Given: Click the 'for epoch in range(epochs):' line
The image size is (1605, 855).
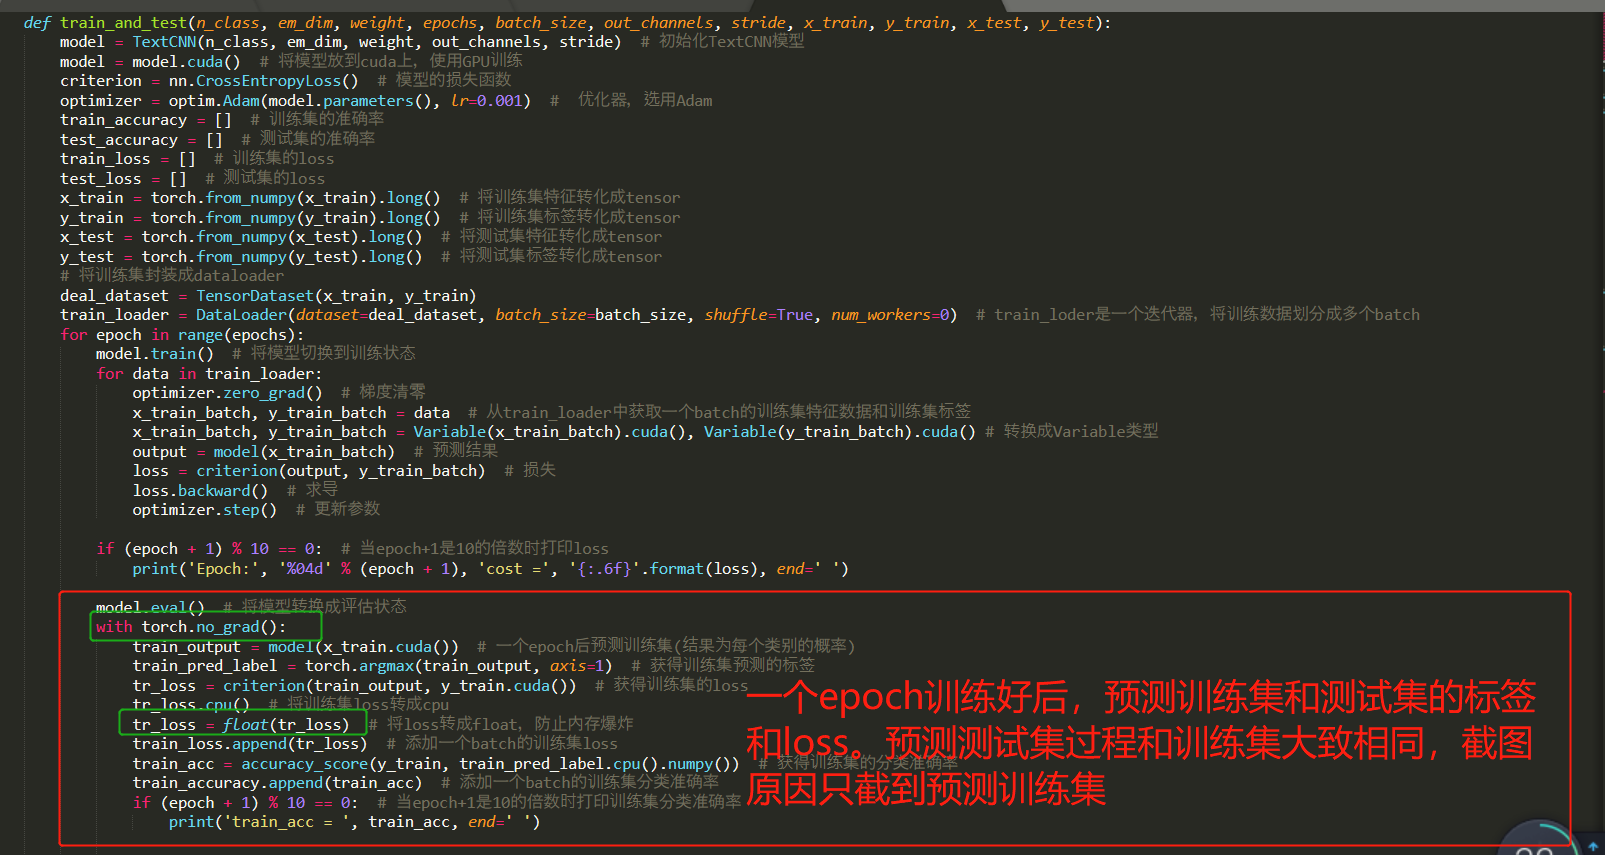Looking at the screenshot, I should pos(182,335).
